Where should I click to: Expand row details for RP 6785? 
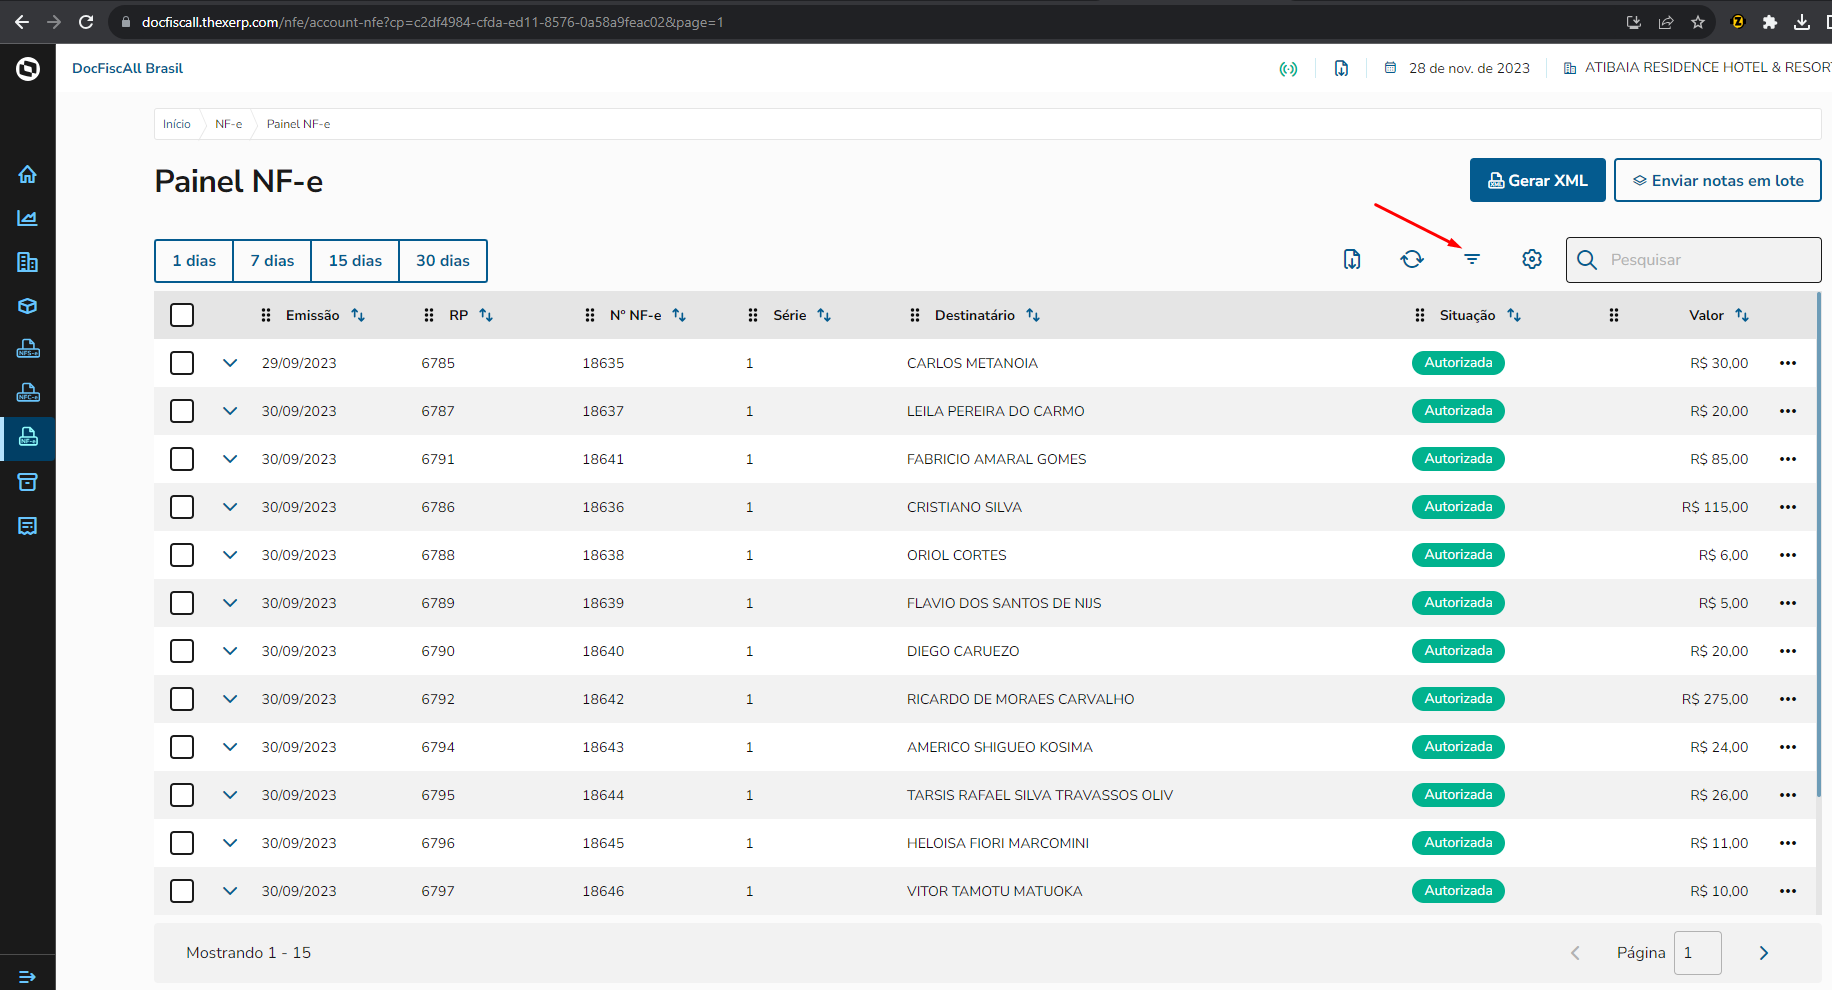coord(230,363)
